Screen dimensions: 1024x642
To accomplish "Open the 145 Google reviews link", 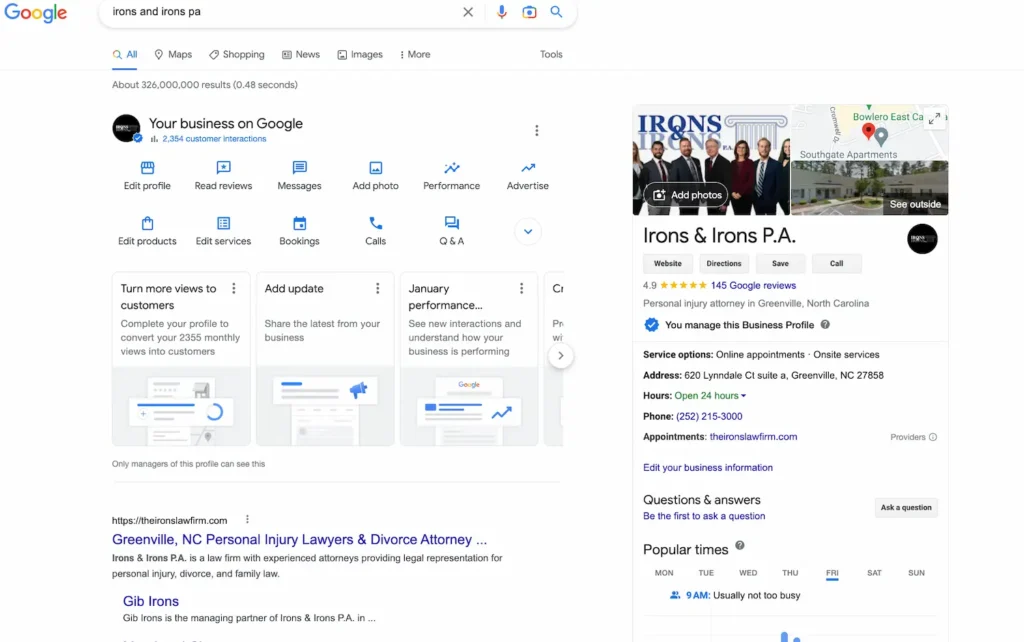I will point(753,286).
